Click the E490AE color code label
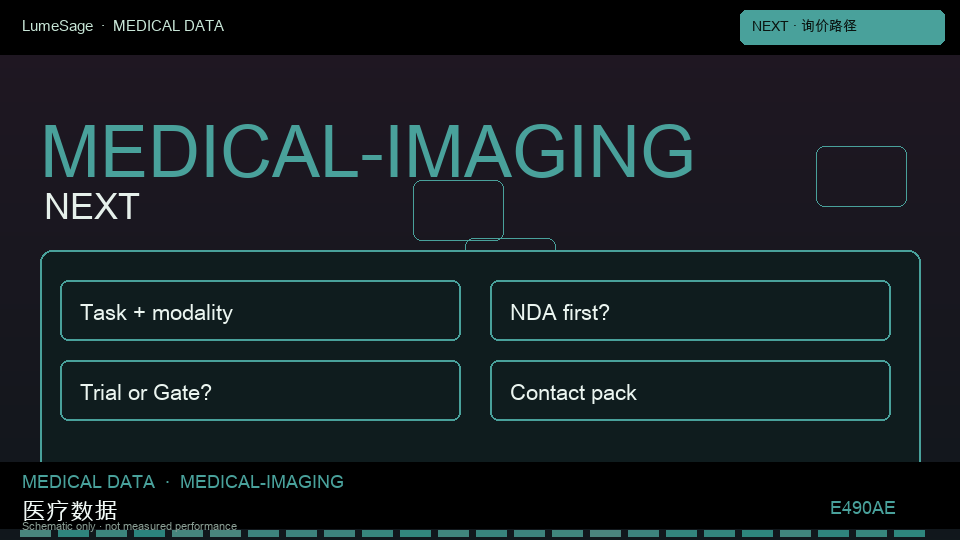 click(862, 508)
